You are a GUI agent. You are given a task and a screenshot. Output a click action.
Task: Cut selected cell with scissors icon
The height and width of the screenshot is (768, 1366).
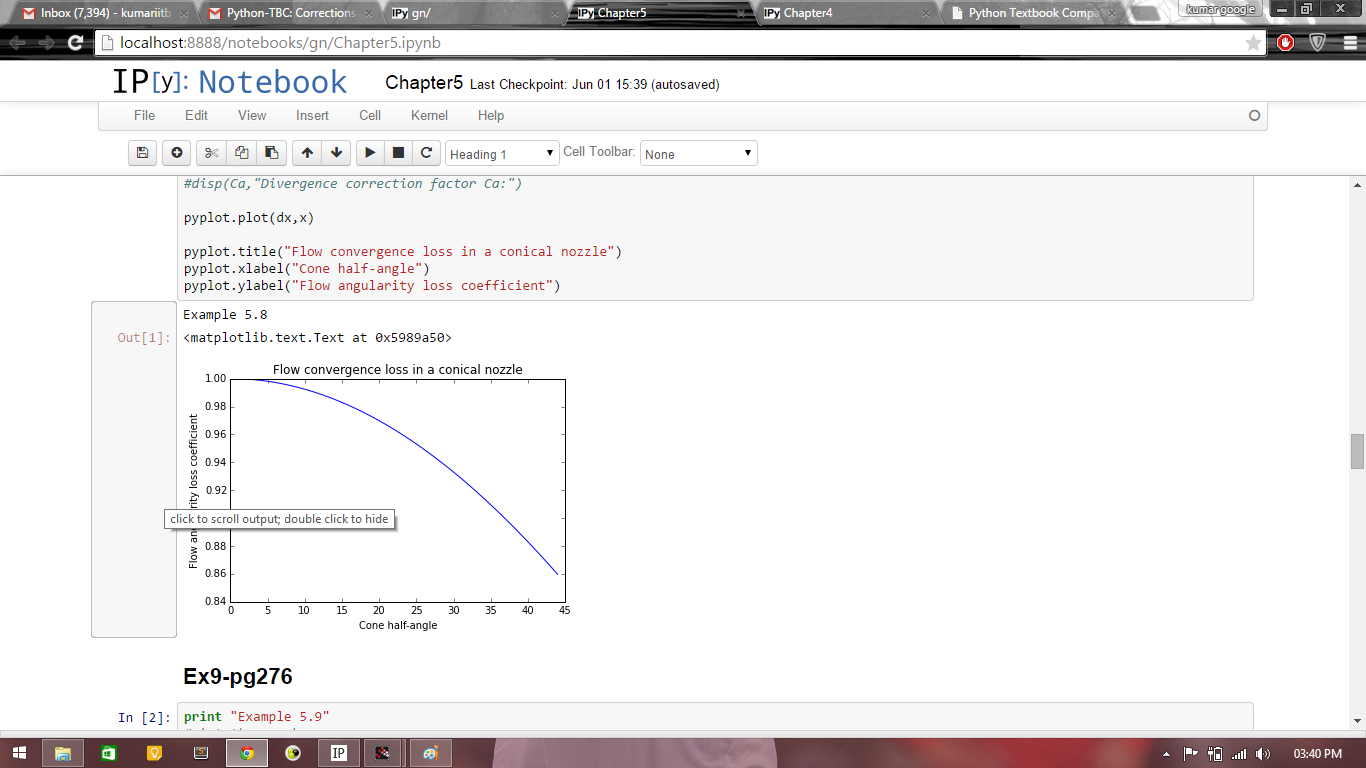pyautogui.click(x=211, y=153)
